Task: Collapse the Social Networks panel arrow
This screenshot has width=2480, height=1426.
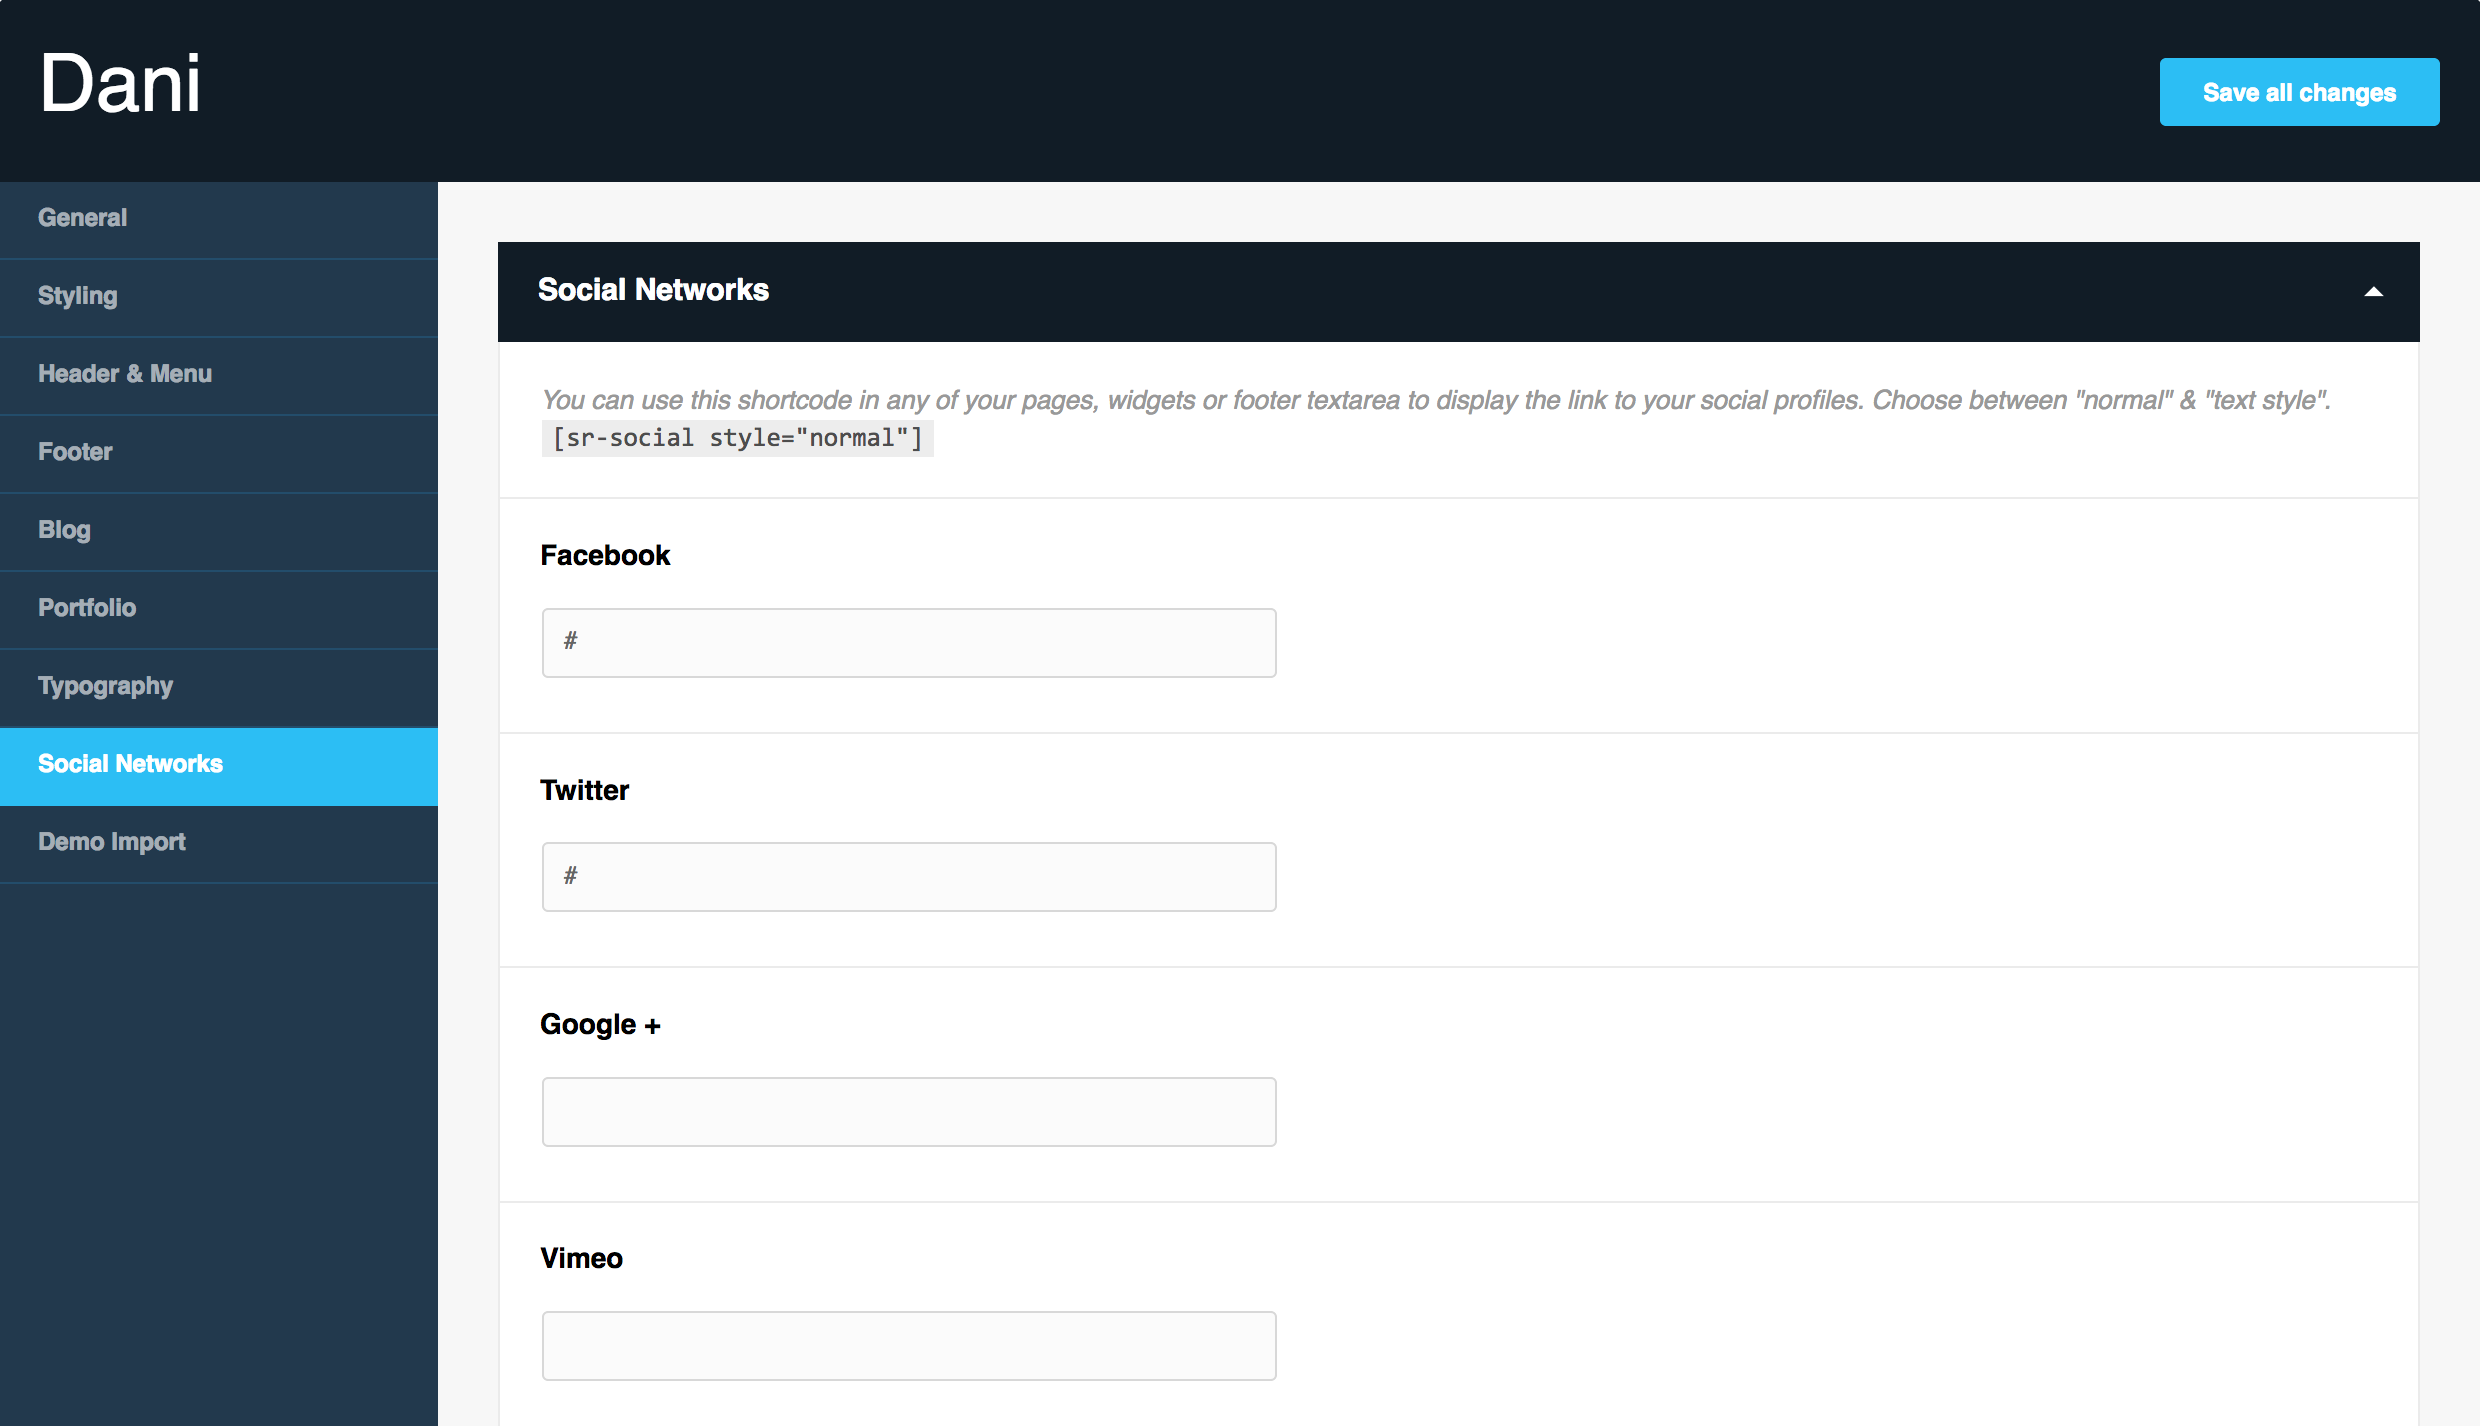Action: coord(2373,292)
